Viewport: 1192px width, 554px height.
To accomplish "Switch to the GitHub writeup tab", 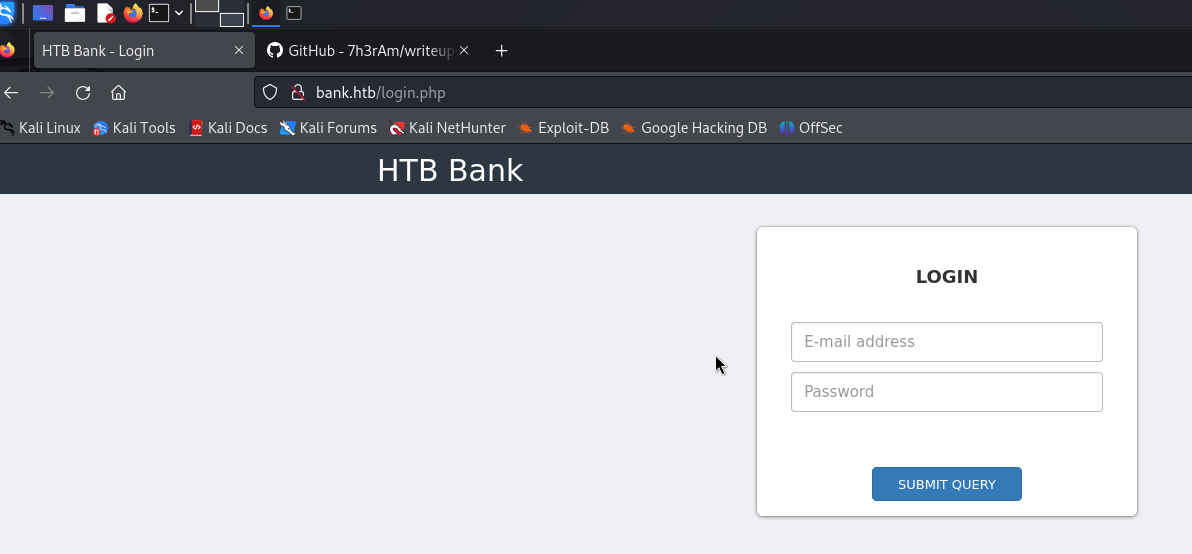I will click(x=366, y=51).
